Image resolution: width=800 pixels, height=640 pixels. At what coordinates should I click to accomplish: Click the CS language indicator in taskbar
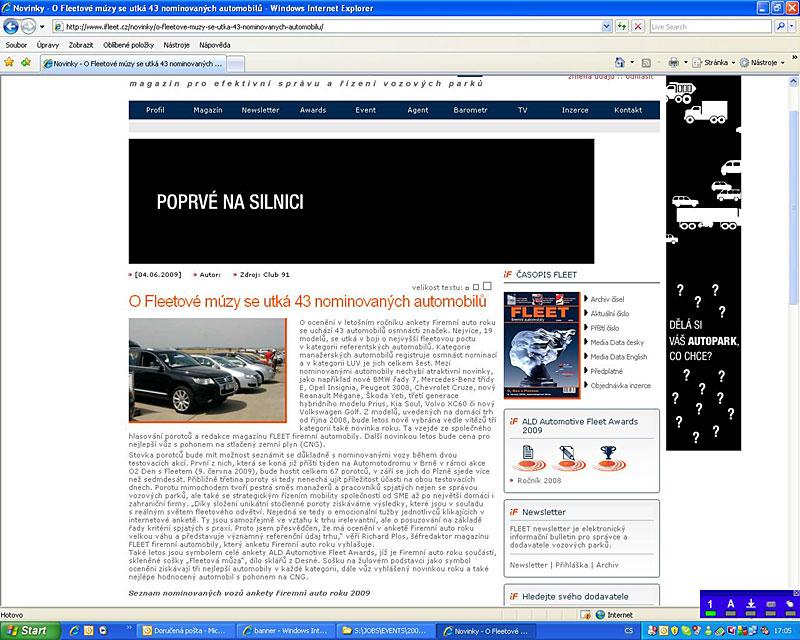pyautogui.click(x=629, y=631)
